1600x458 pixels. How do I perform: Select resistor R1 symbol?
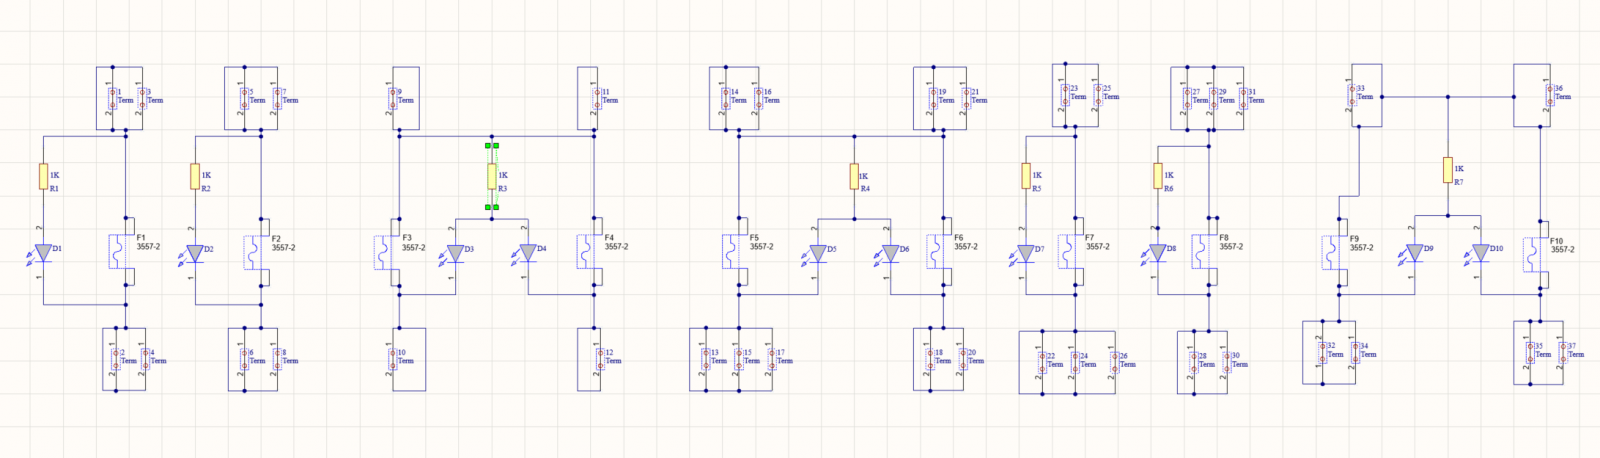(x=44, y=177)
